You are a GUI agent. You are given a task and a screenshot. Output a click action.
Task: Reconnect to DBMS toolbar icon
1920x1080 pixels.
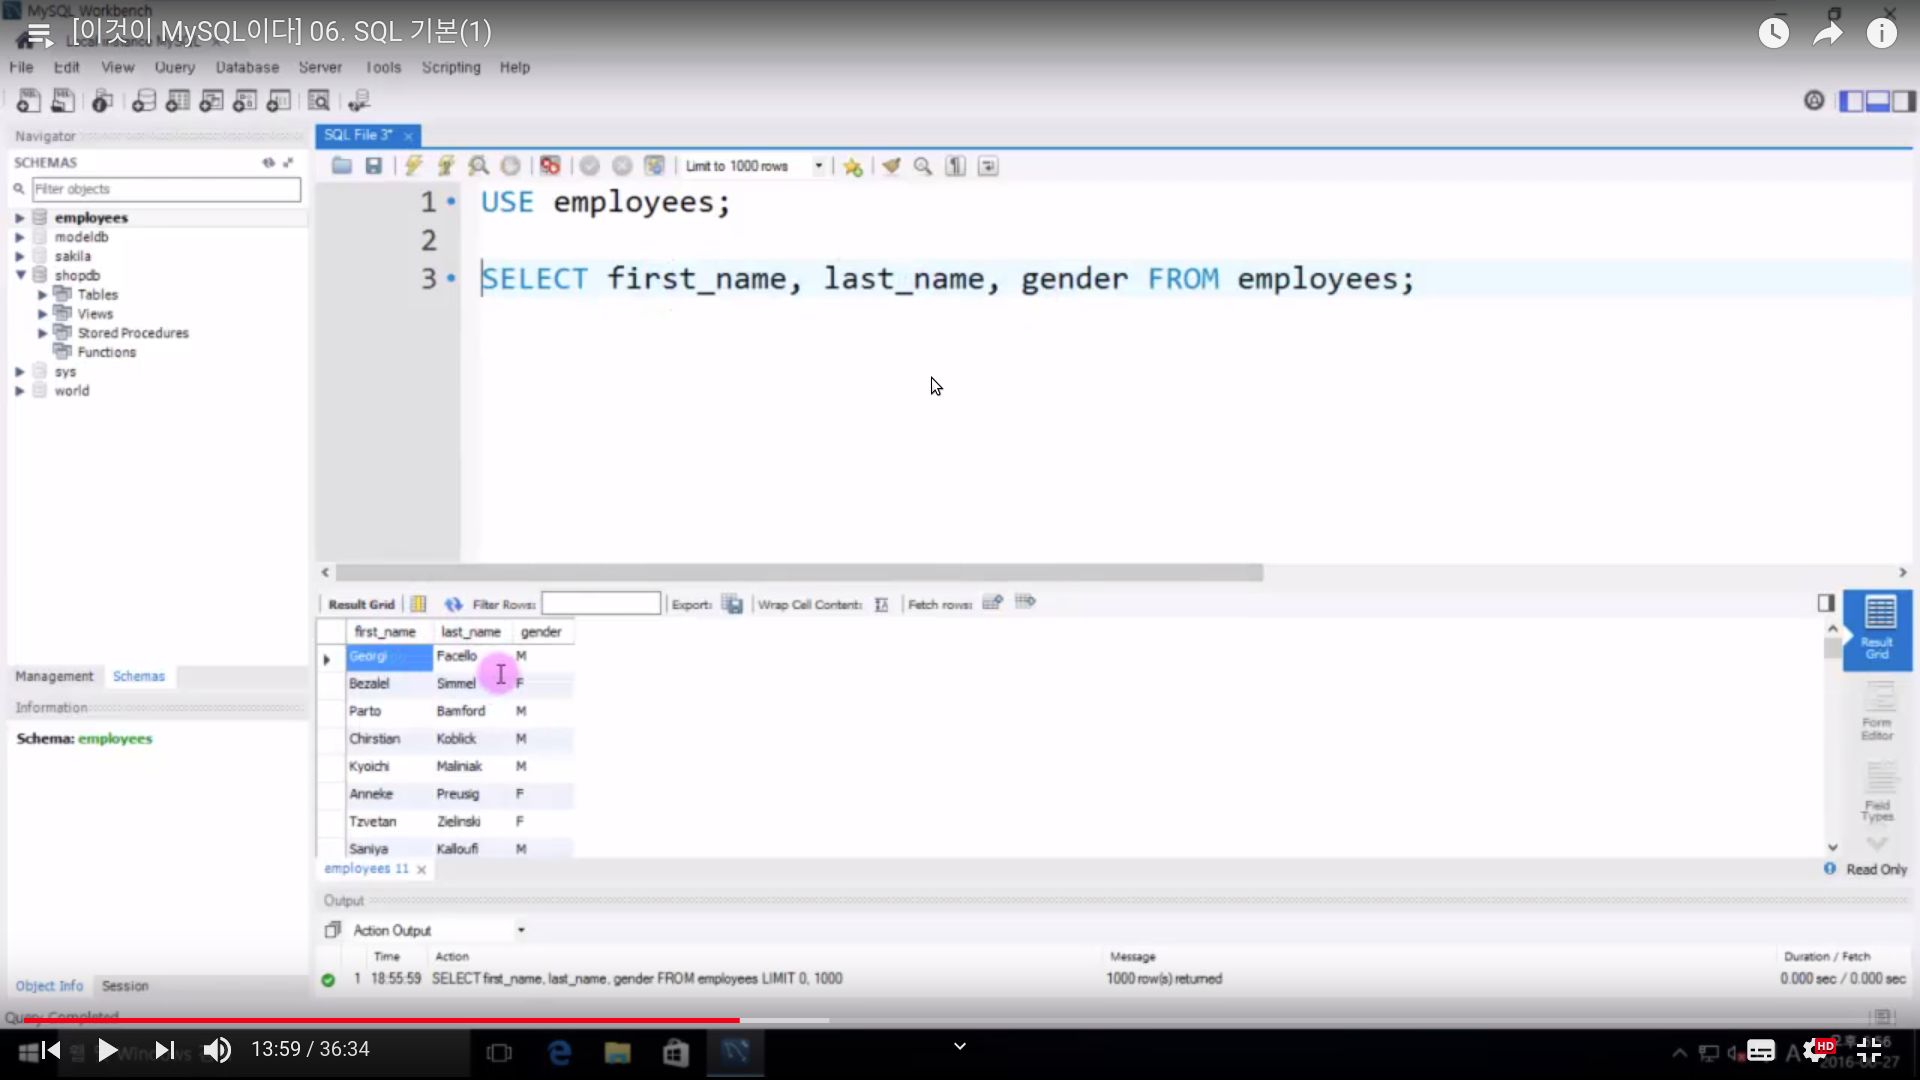pos(359,101)
